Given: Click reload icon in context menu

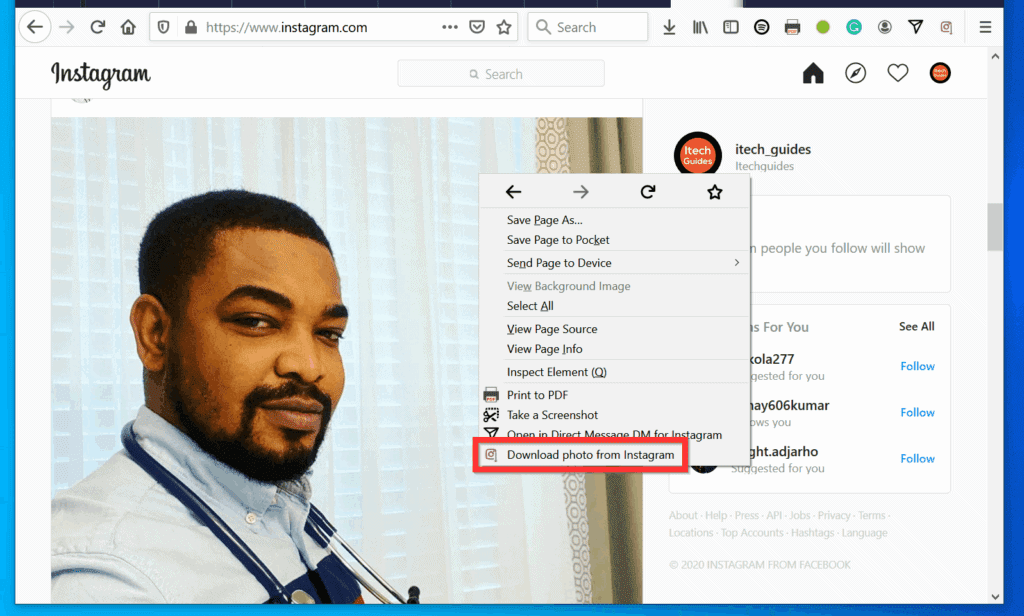Looking at the screenshot, I should (648, 192).
